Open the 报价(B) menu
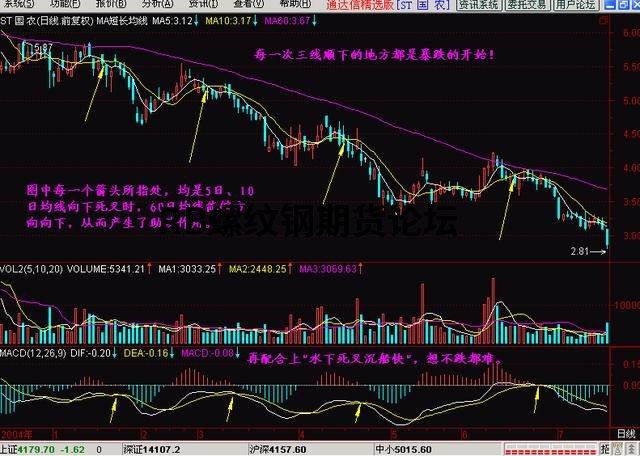 111,4
